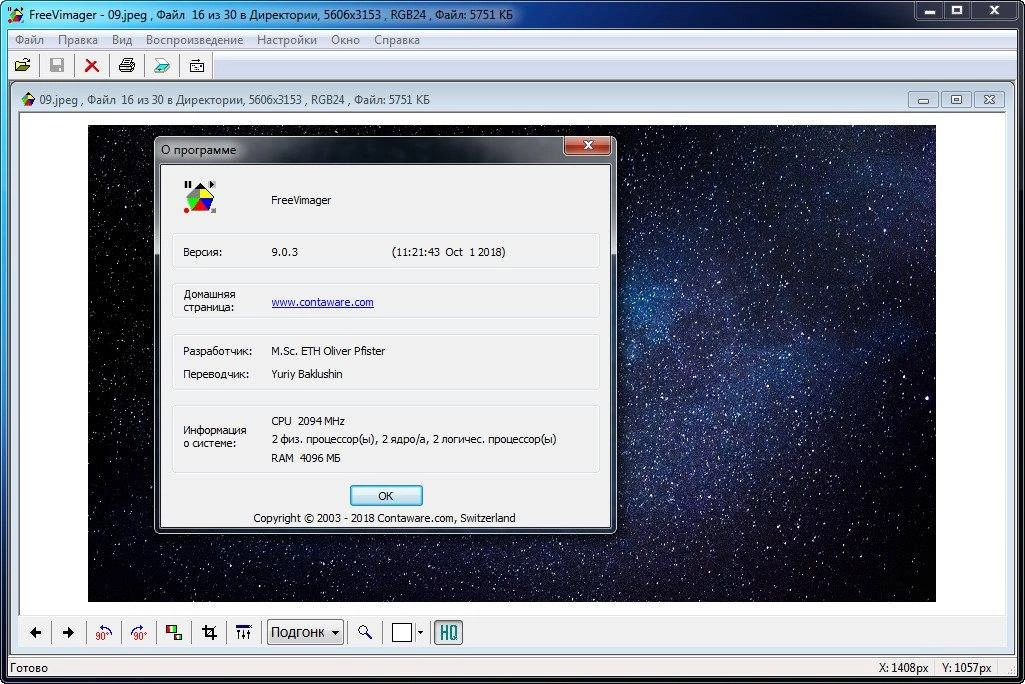
Task: Restore the 09.jpeg child window
Action: (956, 100)
